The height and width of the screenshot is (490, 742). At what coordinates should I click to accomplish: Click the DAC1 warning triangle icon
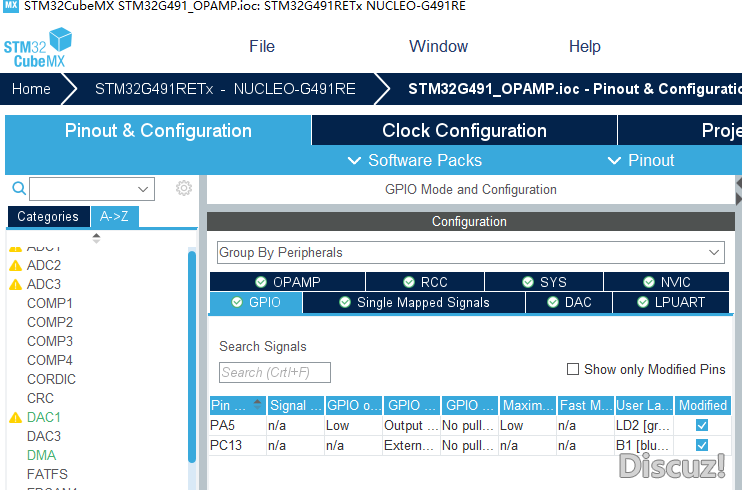click(16, 418)
